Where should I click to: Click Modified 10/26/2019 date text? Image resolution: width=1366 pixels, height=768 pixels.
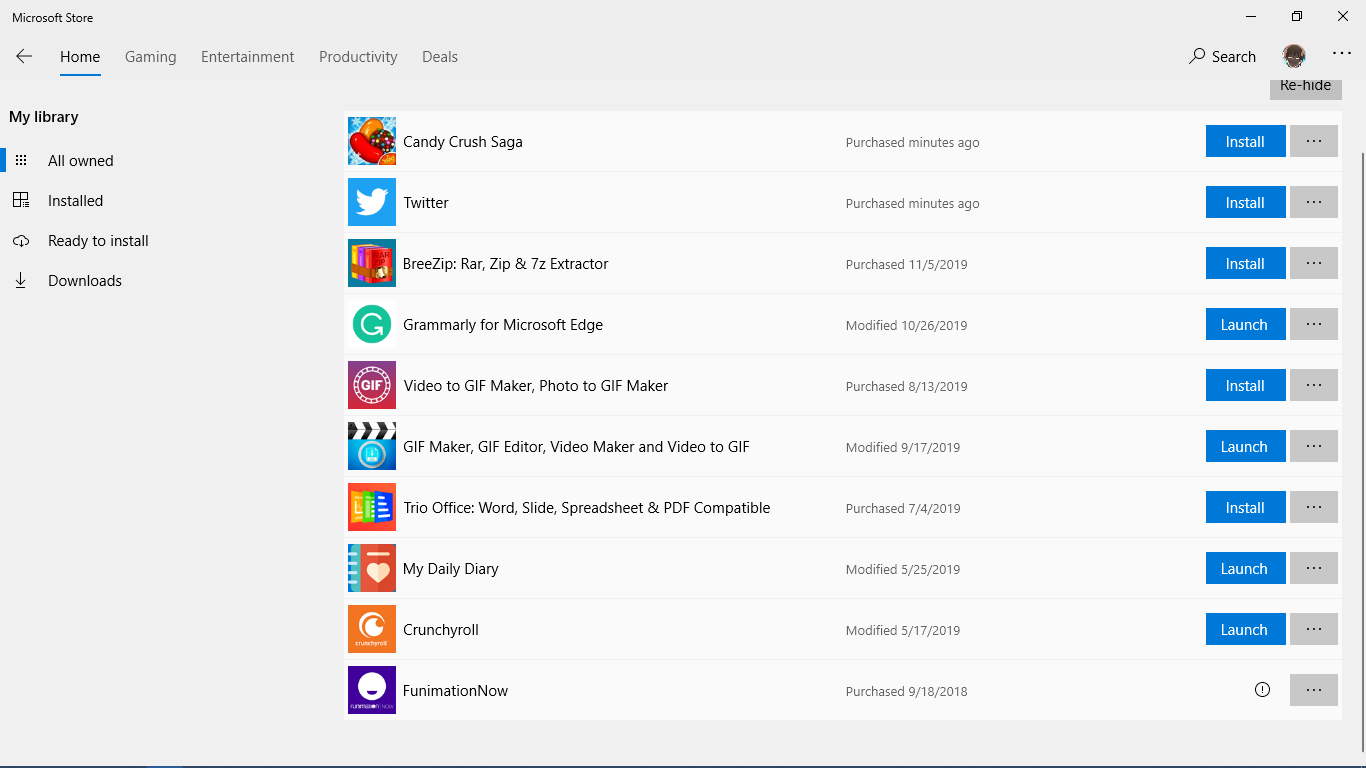(906, 325)
